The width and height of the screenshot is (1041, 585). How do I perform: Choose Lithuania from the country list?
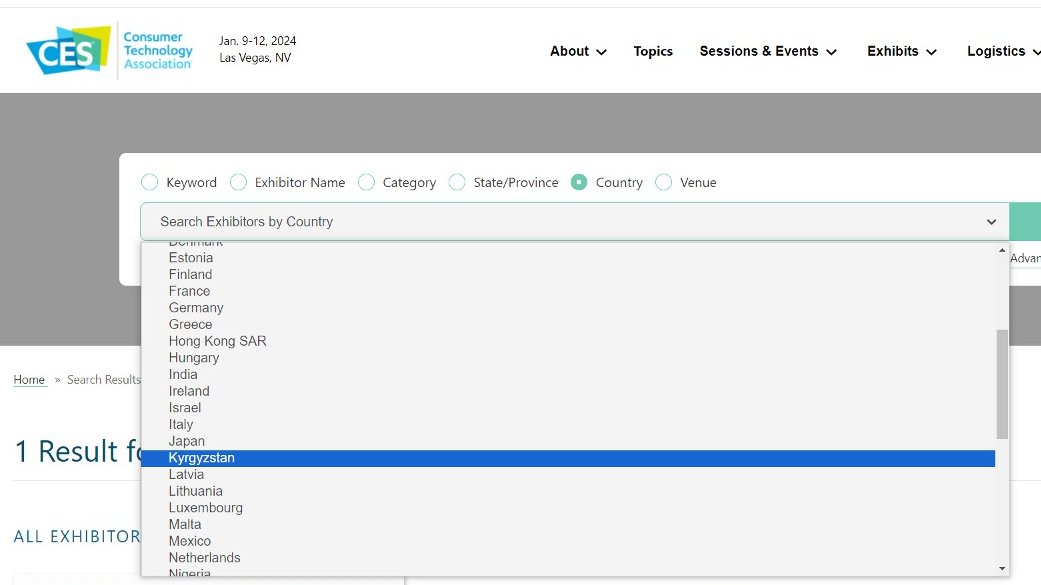tap(568, 491)
